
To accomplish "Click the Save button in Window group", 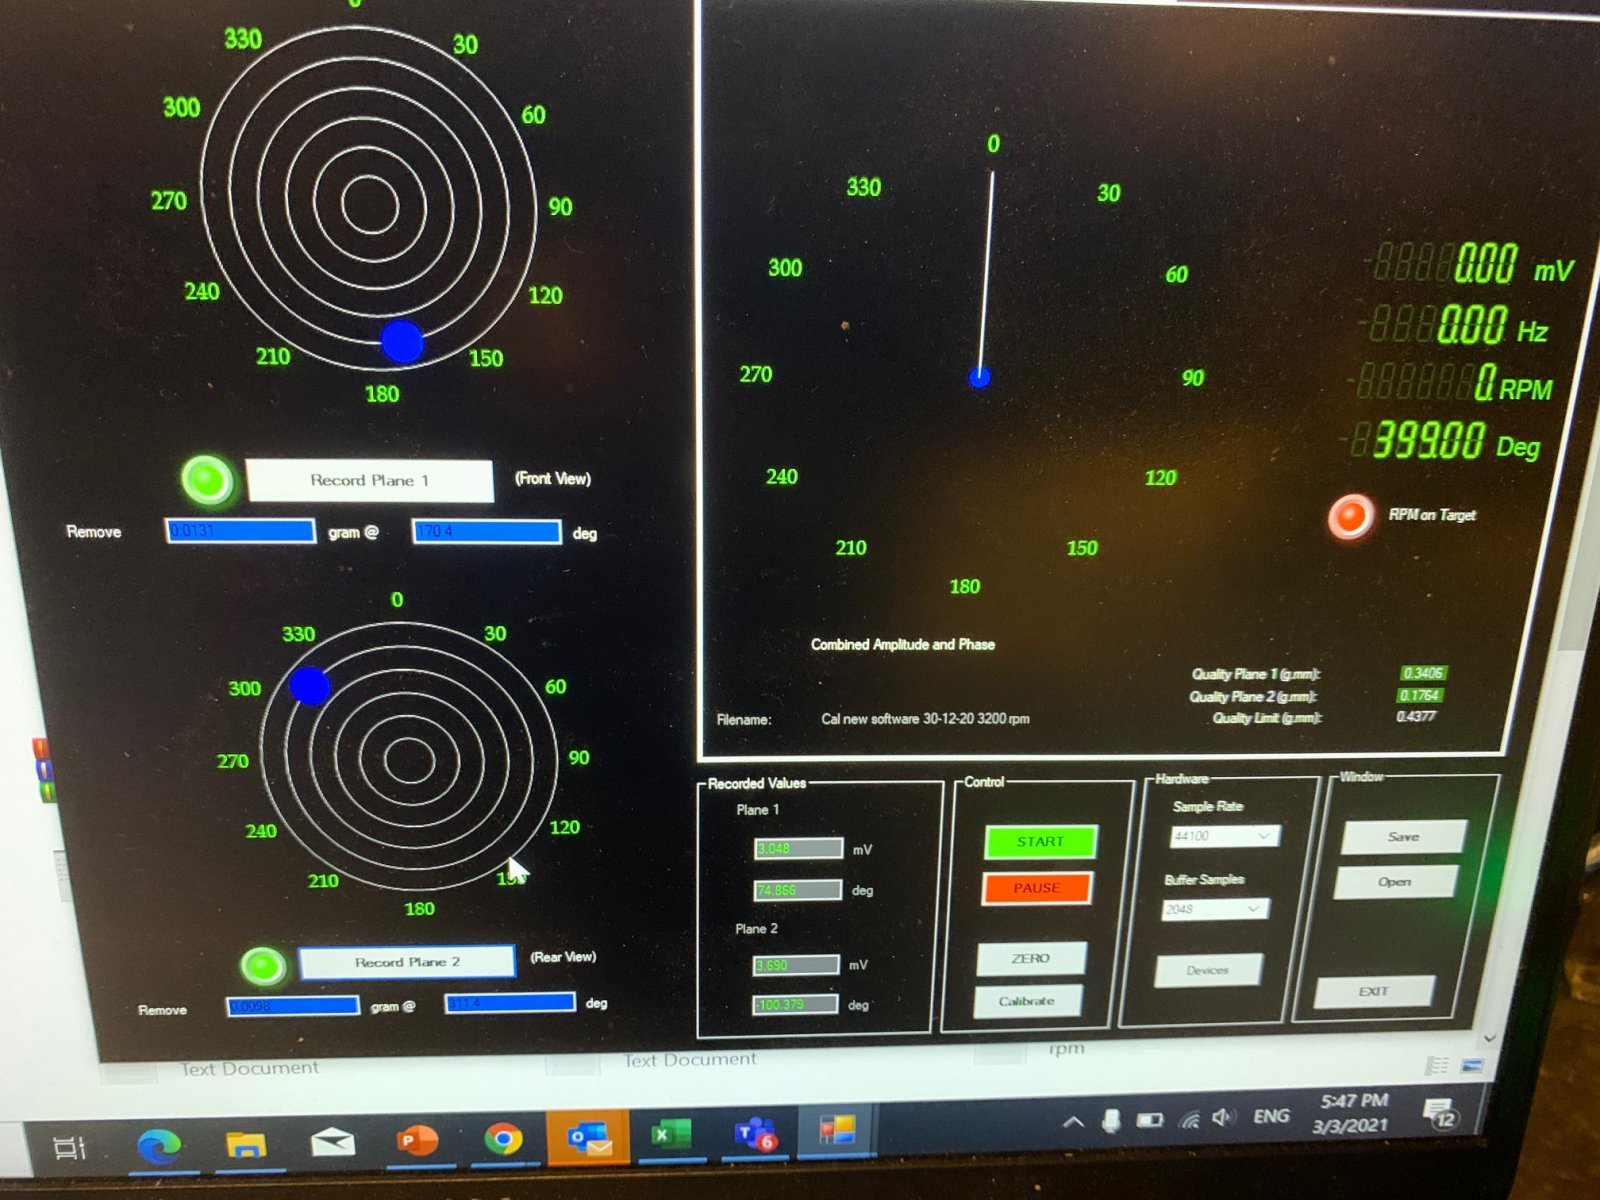I will (x=1403, y=837).
